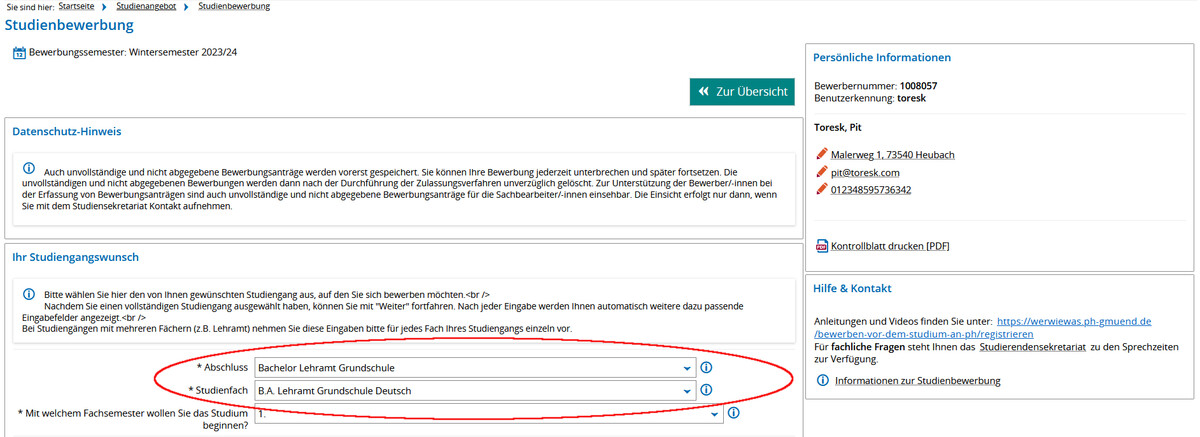Click the pencil icon beside the phone number

[x=821, y=189]
